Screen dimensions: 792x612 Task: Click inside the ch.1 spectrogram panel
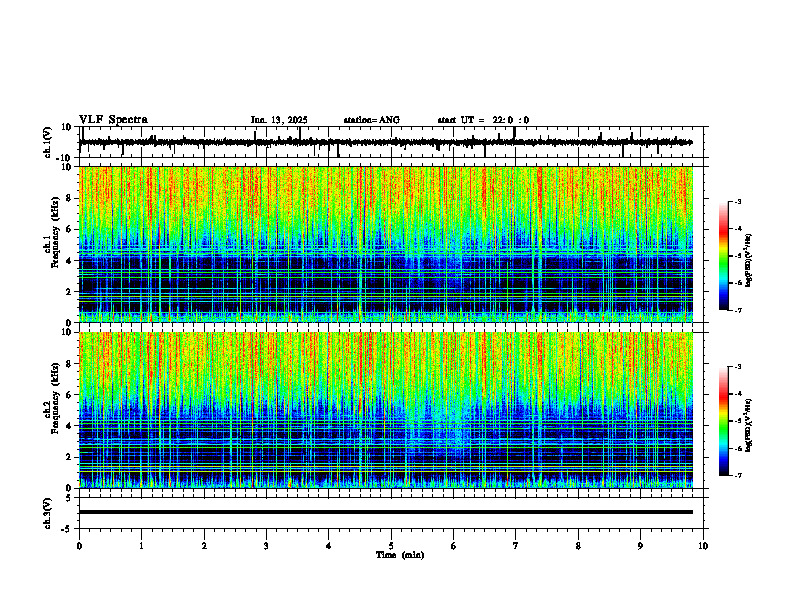(385, 244)
